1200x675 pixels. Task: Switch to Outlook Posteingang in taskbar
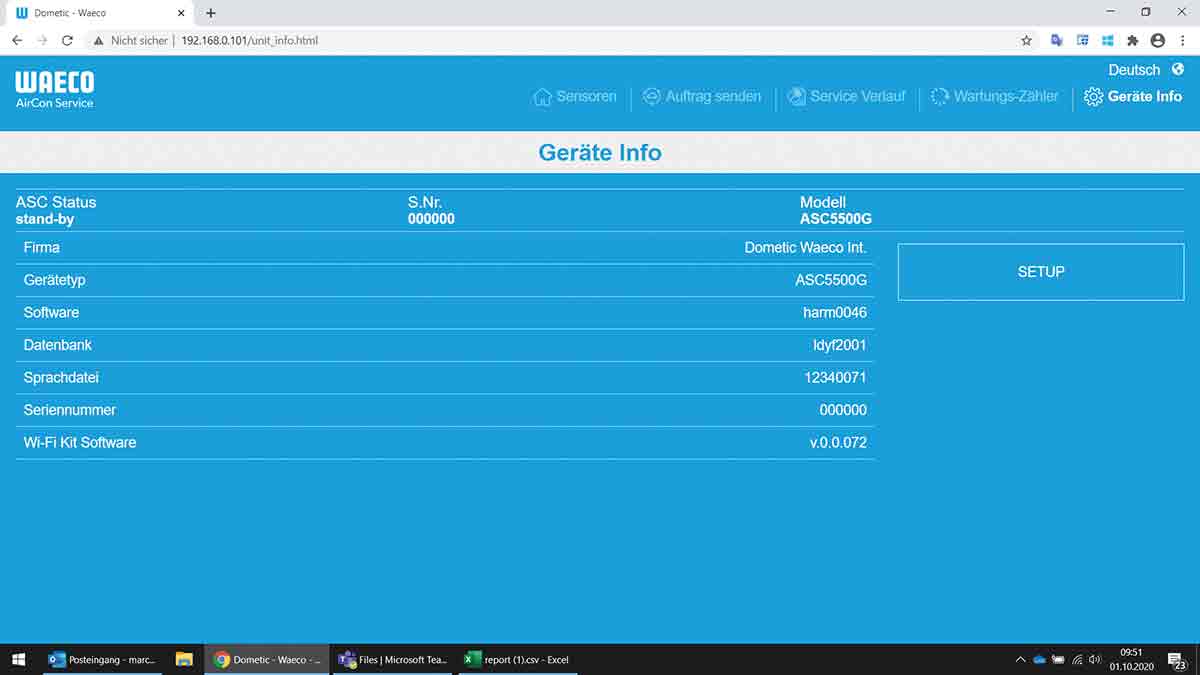(102, 659)
